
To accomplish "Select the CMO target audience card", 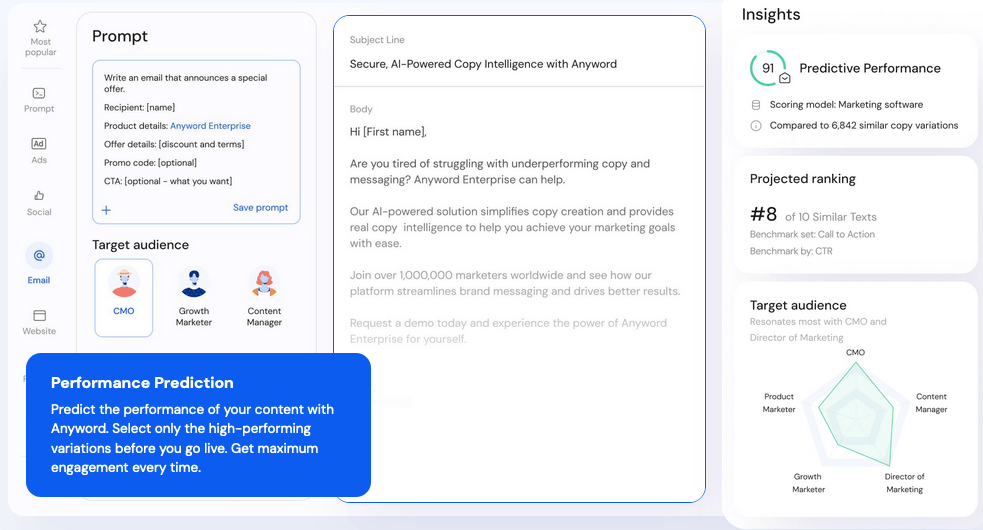I will [x=124, y=298].
